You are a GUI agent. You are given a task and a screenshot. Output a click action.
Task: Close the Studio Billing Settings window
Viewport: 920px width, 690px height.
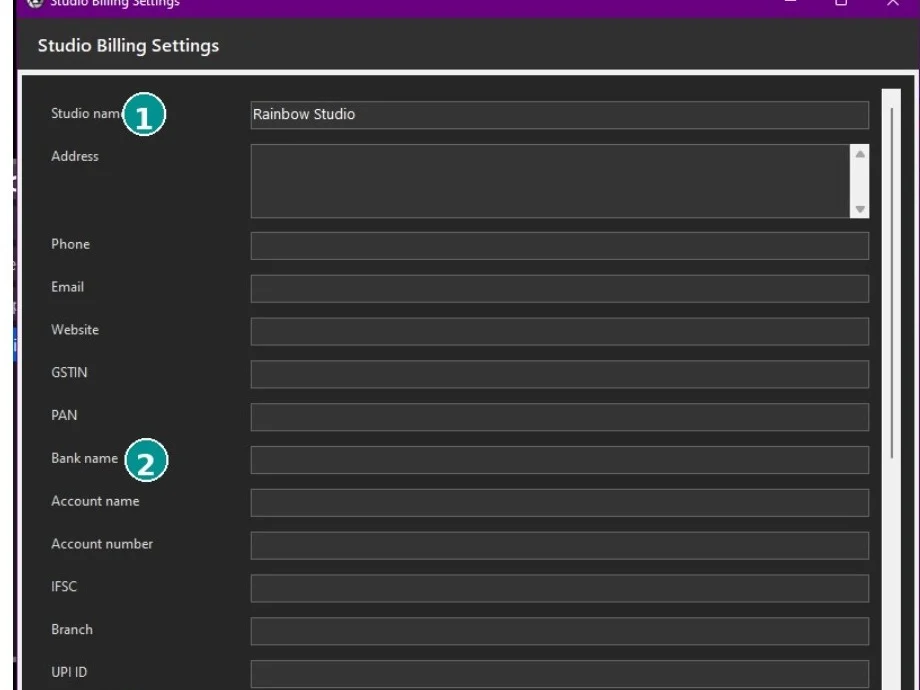(x=892, y=3)
